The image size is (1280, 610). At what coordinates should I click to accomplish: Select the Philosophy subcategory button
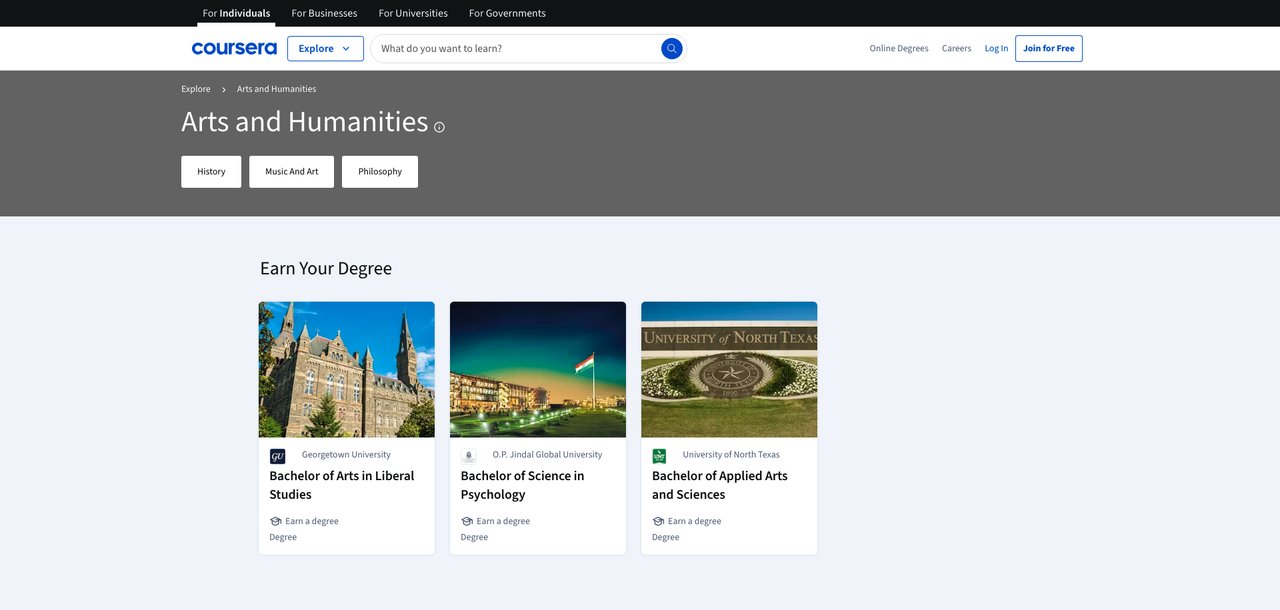pyautogui.click(x=380, y=171)
